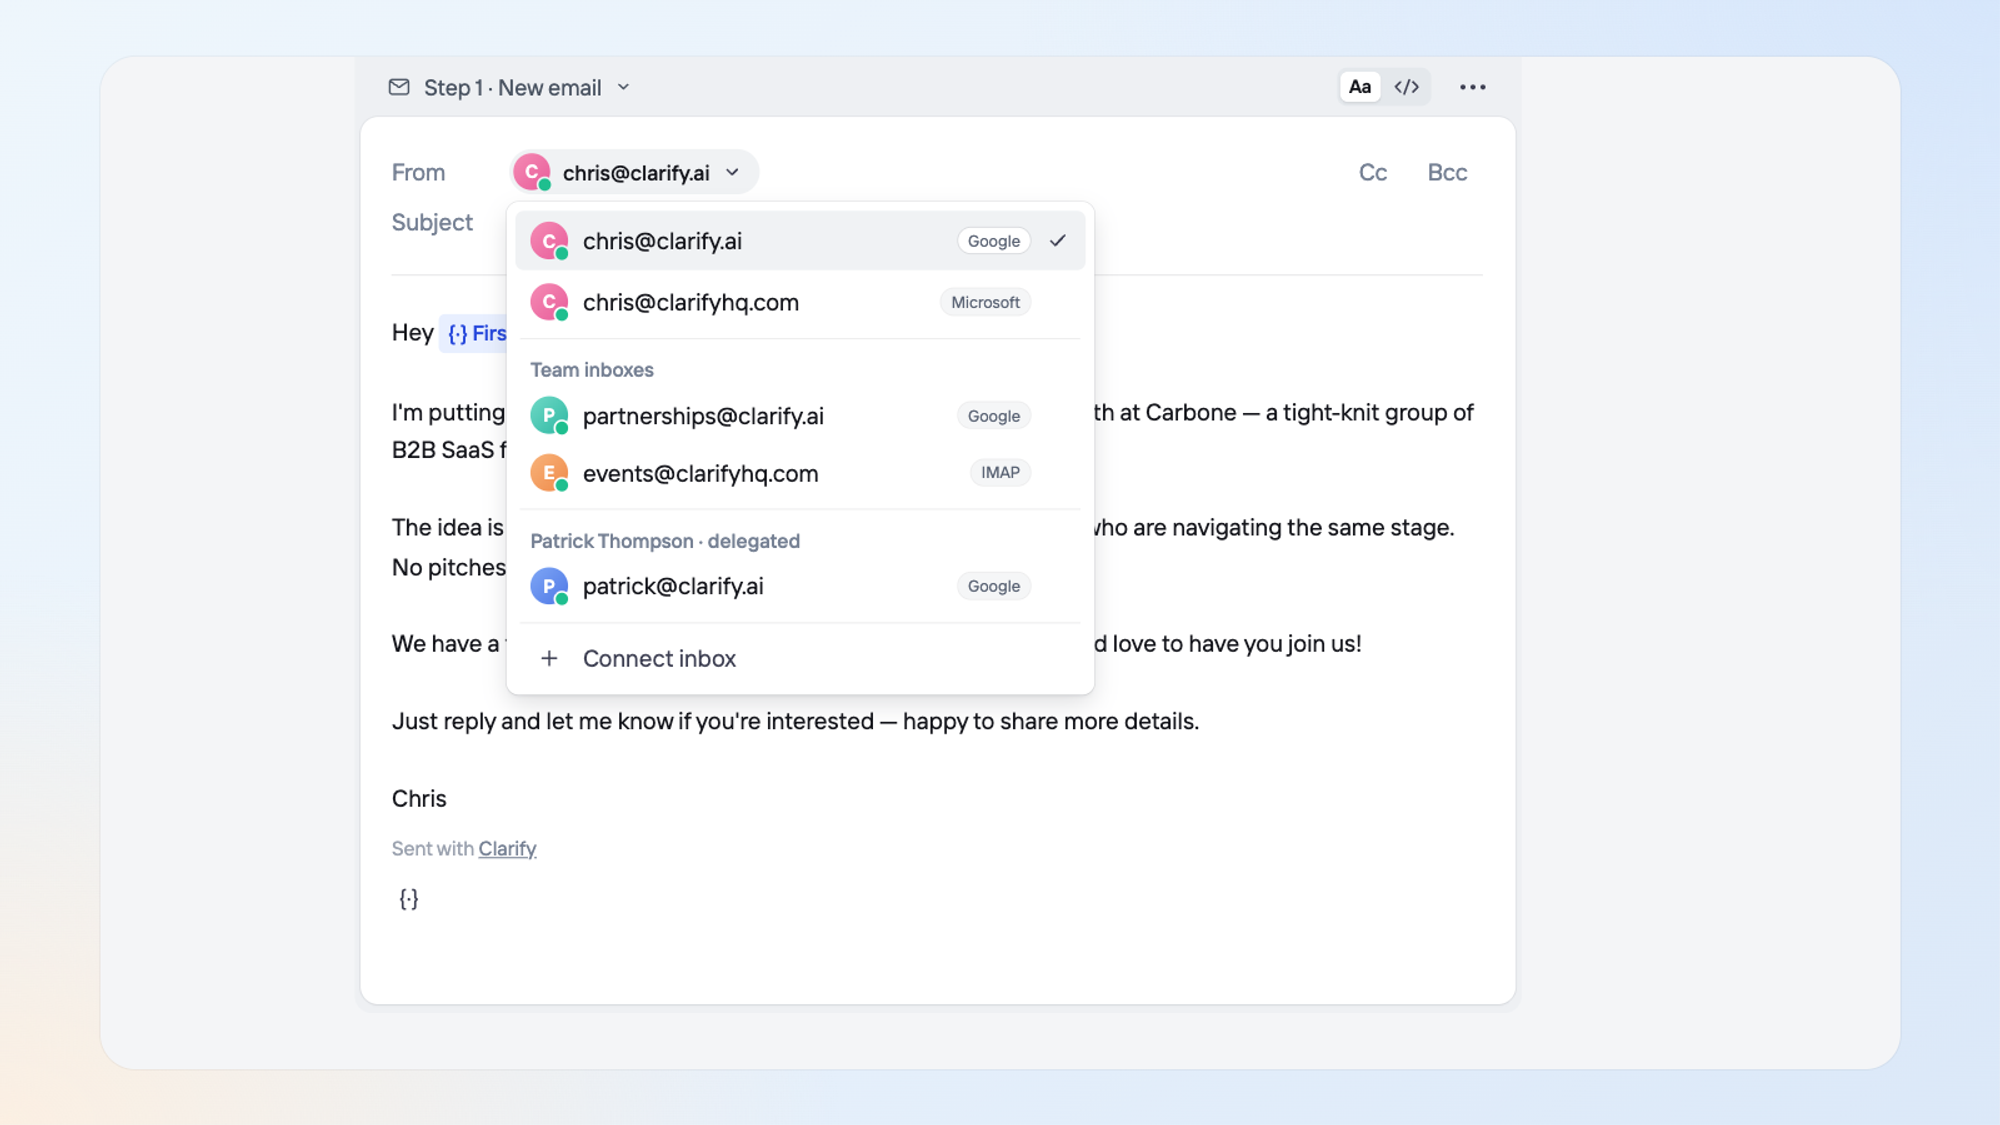The height and width of the screenshot is (1125, 2000).
Task: Click Connect inbox
Action: pyautogui.click(x=800, y=658)
